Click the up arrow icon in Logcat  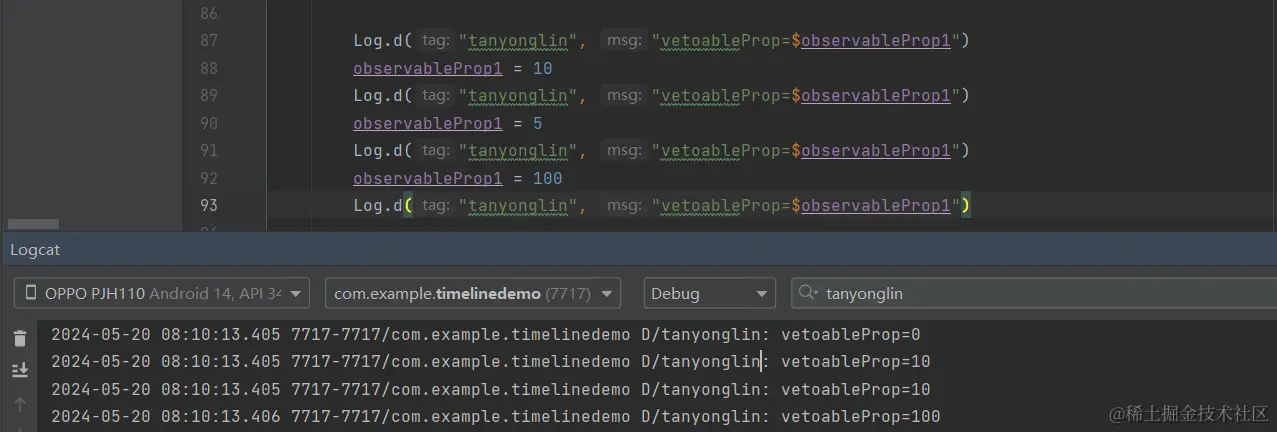coord(20,404)
